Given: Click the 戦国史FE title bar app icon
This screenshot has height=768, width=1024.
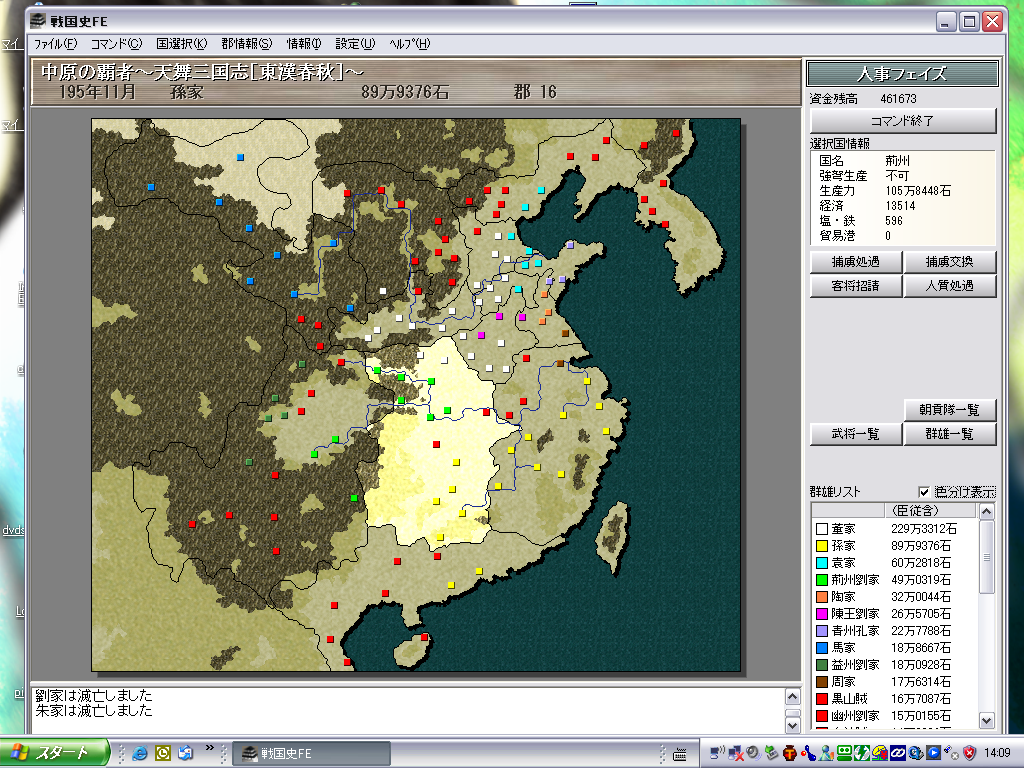Looking at the screenshot, I should 39,22.
